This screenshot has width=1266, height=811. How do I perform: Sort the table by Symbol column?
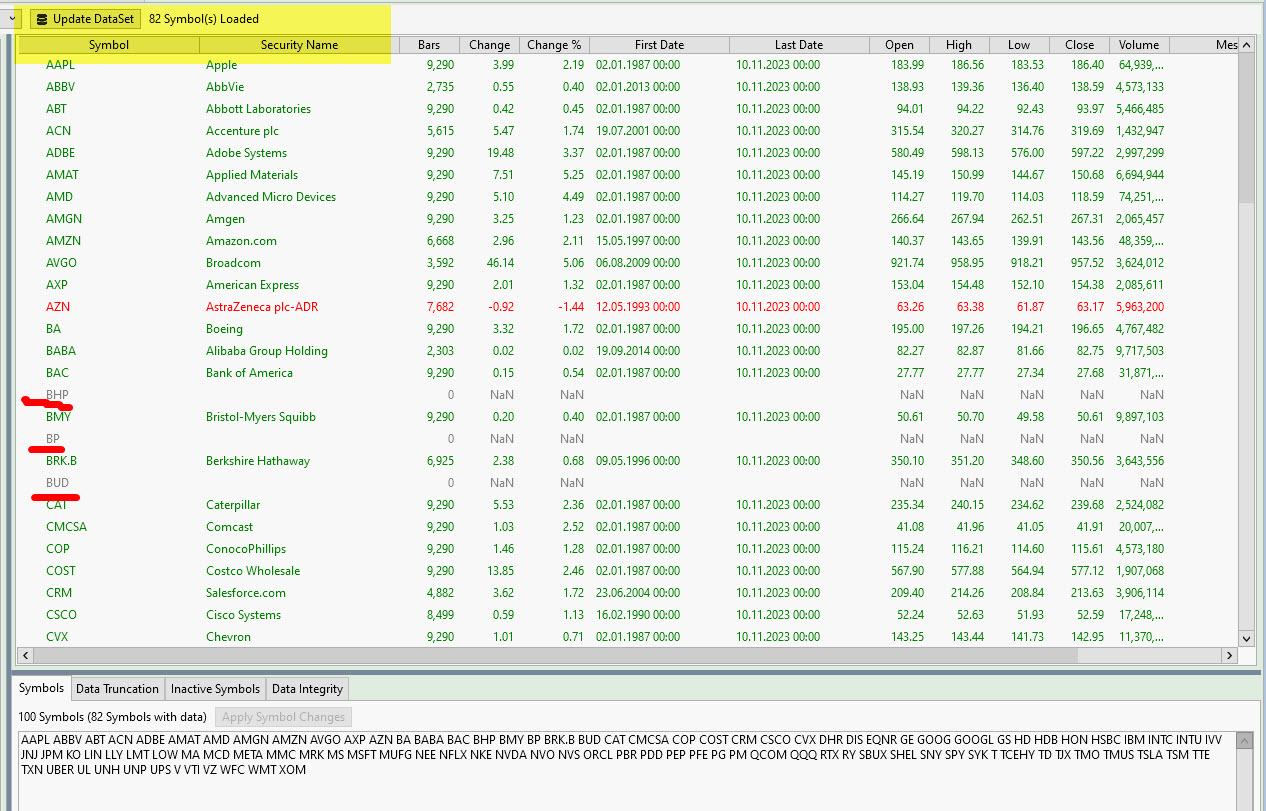pyautogui.click(x=108, y=45)
